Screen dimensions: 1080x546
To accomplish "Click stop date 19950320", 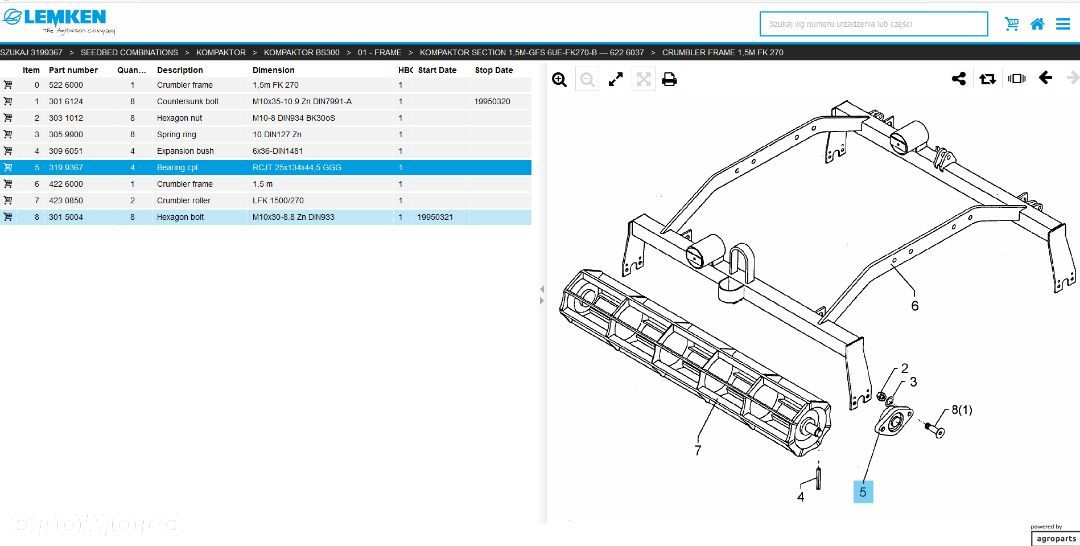I will [x=492, y=101].
